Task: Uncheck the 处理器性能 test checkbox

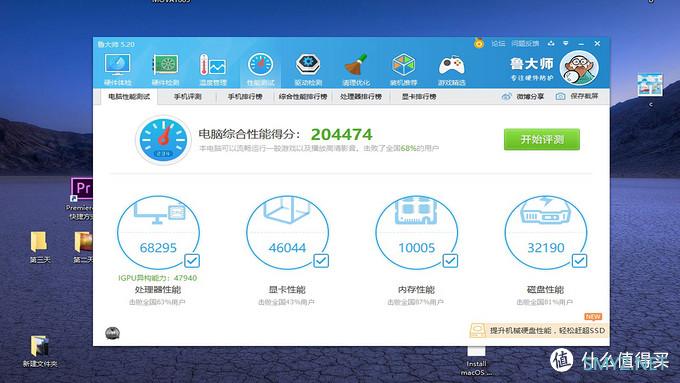Action: (192, 261)
